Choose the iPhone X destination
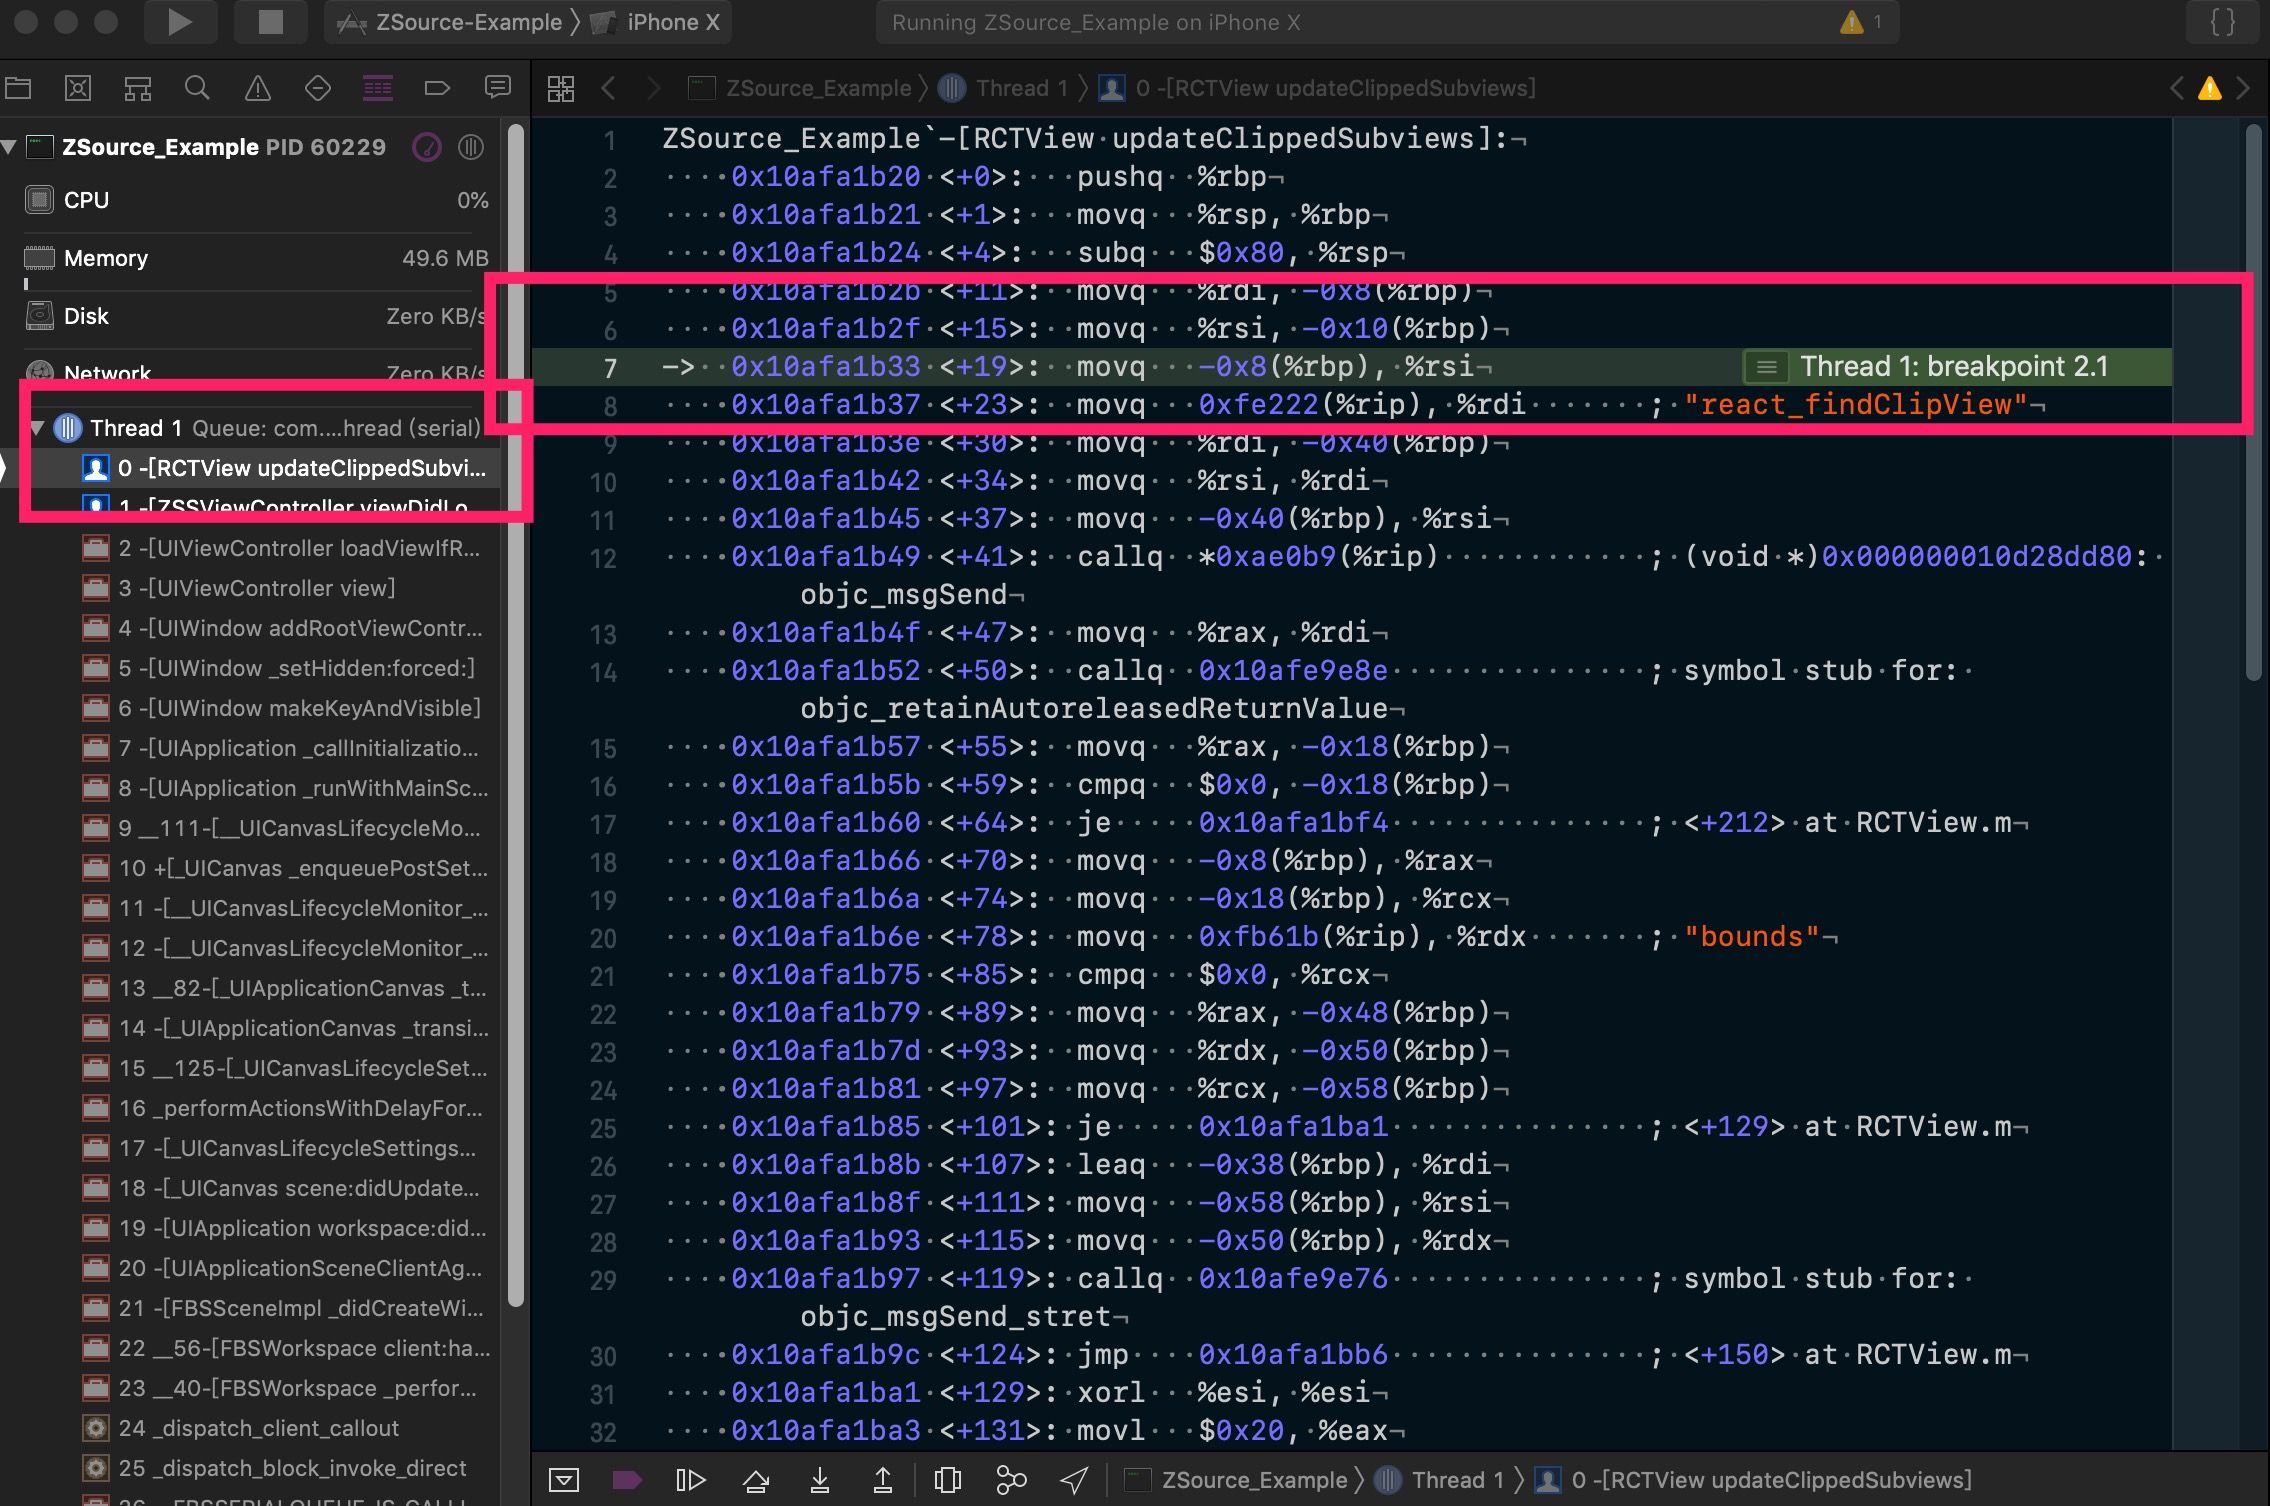2270x1506 pixels. tap(656, 22)
